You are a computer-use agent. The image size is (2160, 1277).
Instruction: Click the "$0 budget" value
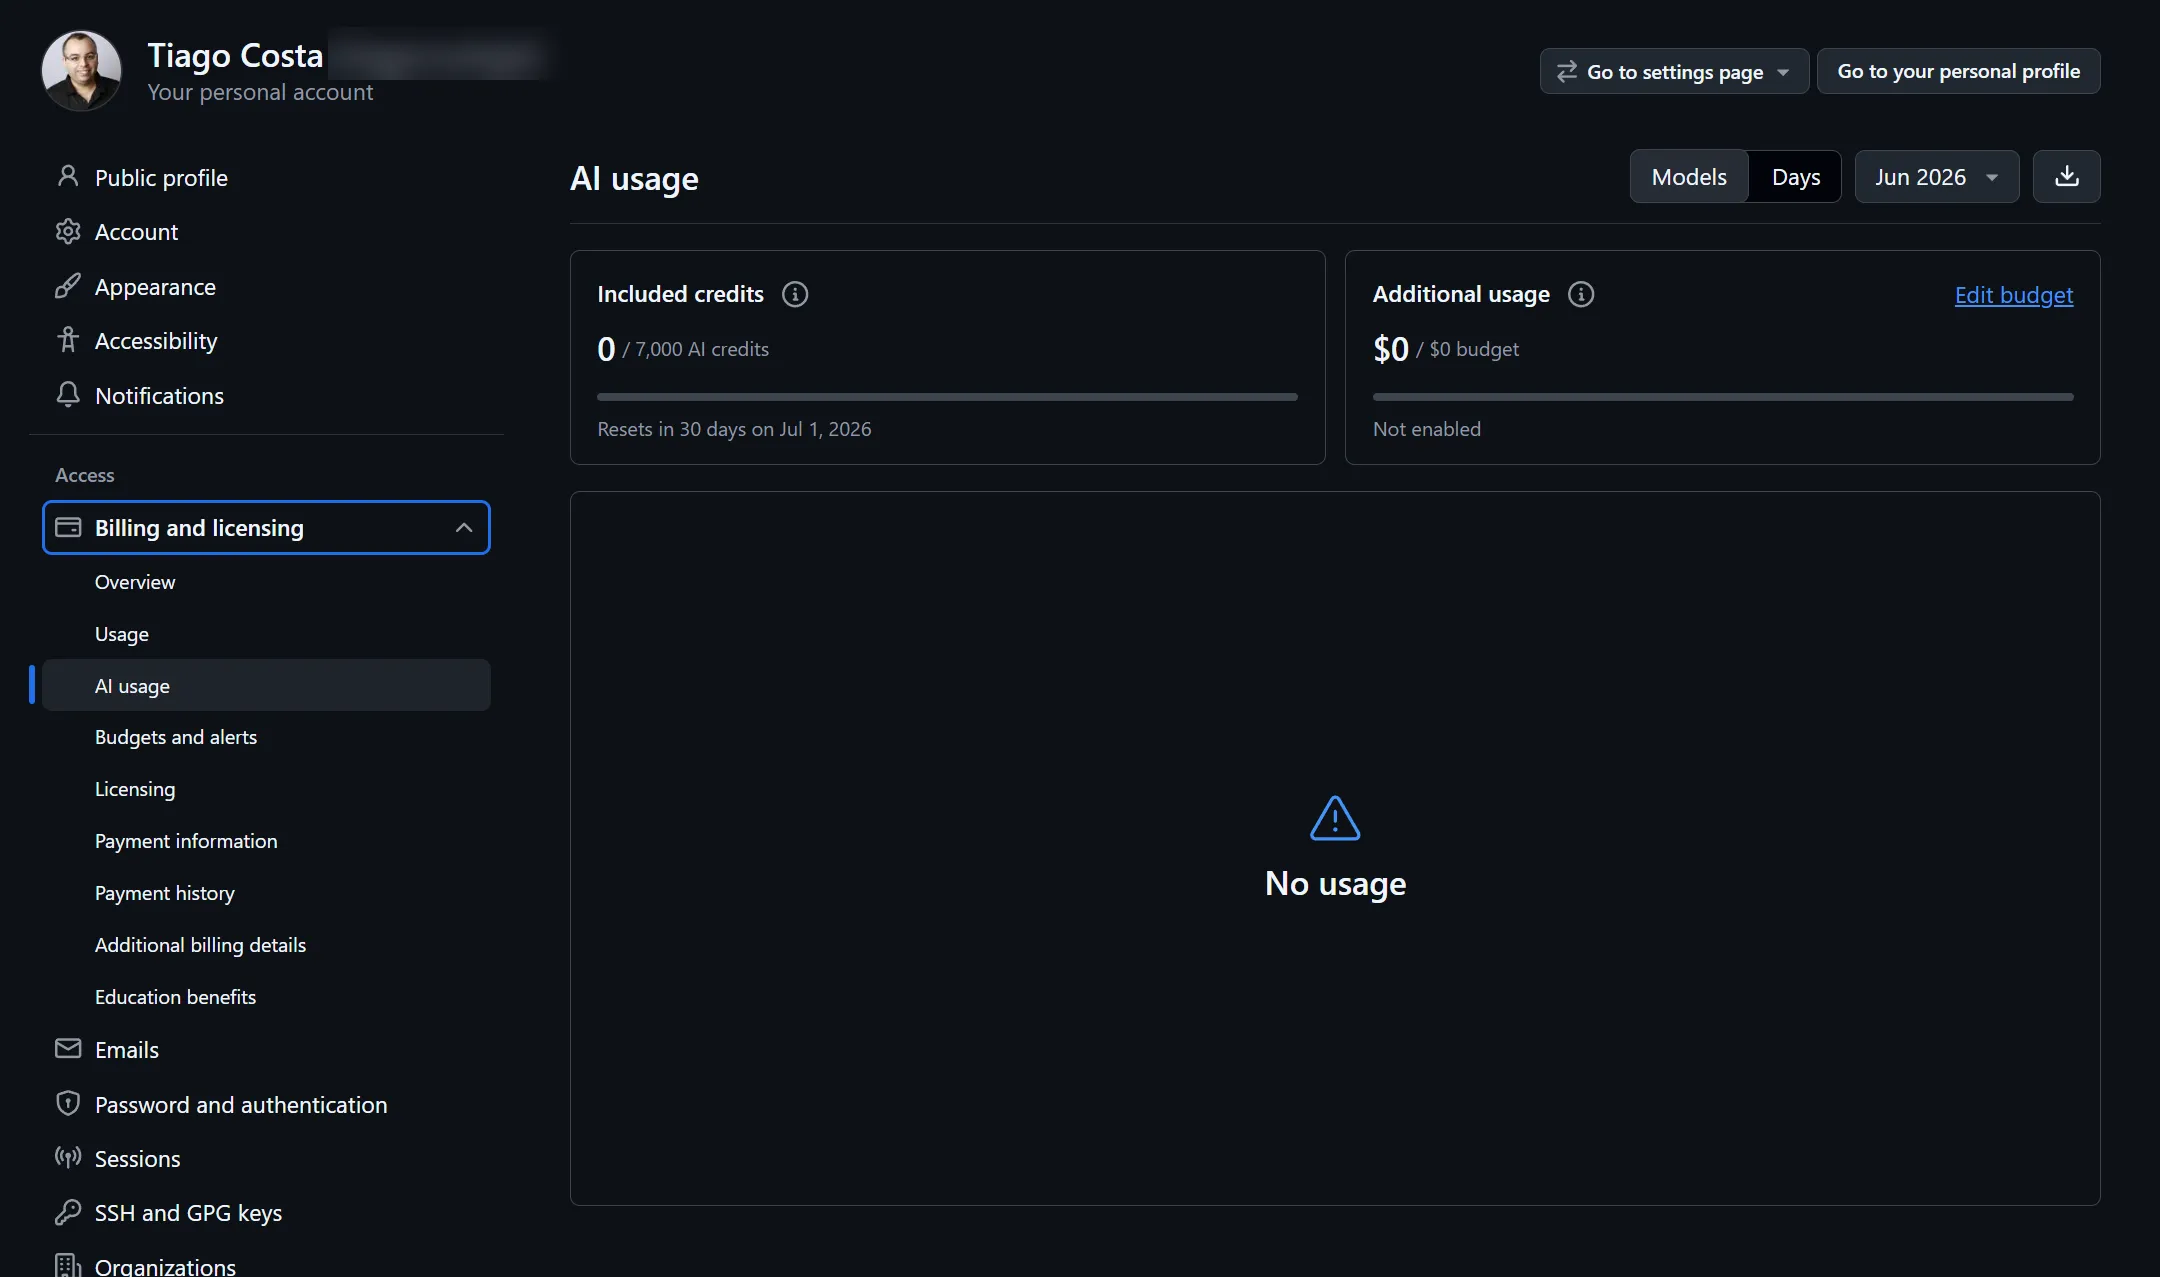pyautogui.click(x=1474, y=349)
